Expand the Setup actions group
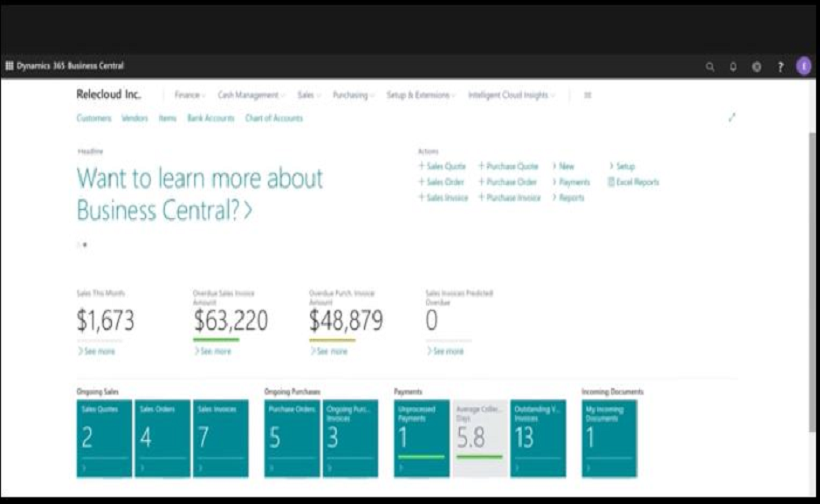 622,166
